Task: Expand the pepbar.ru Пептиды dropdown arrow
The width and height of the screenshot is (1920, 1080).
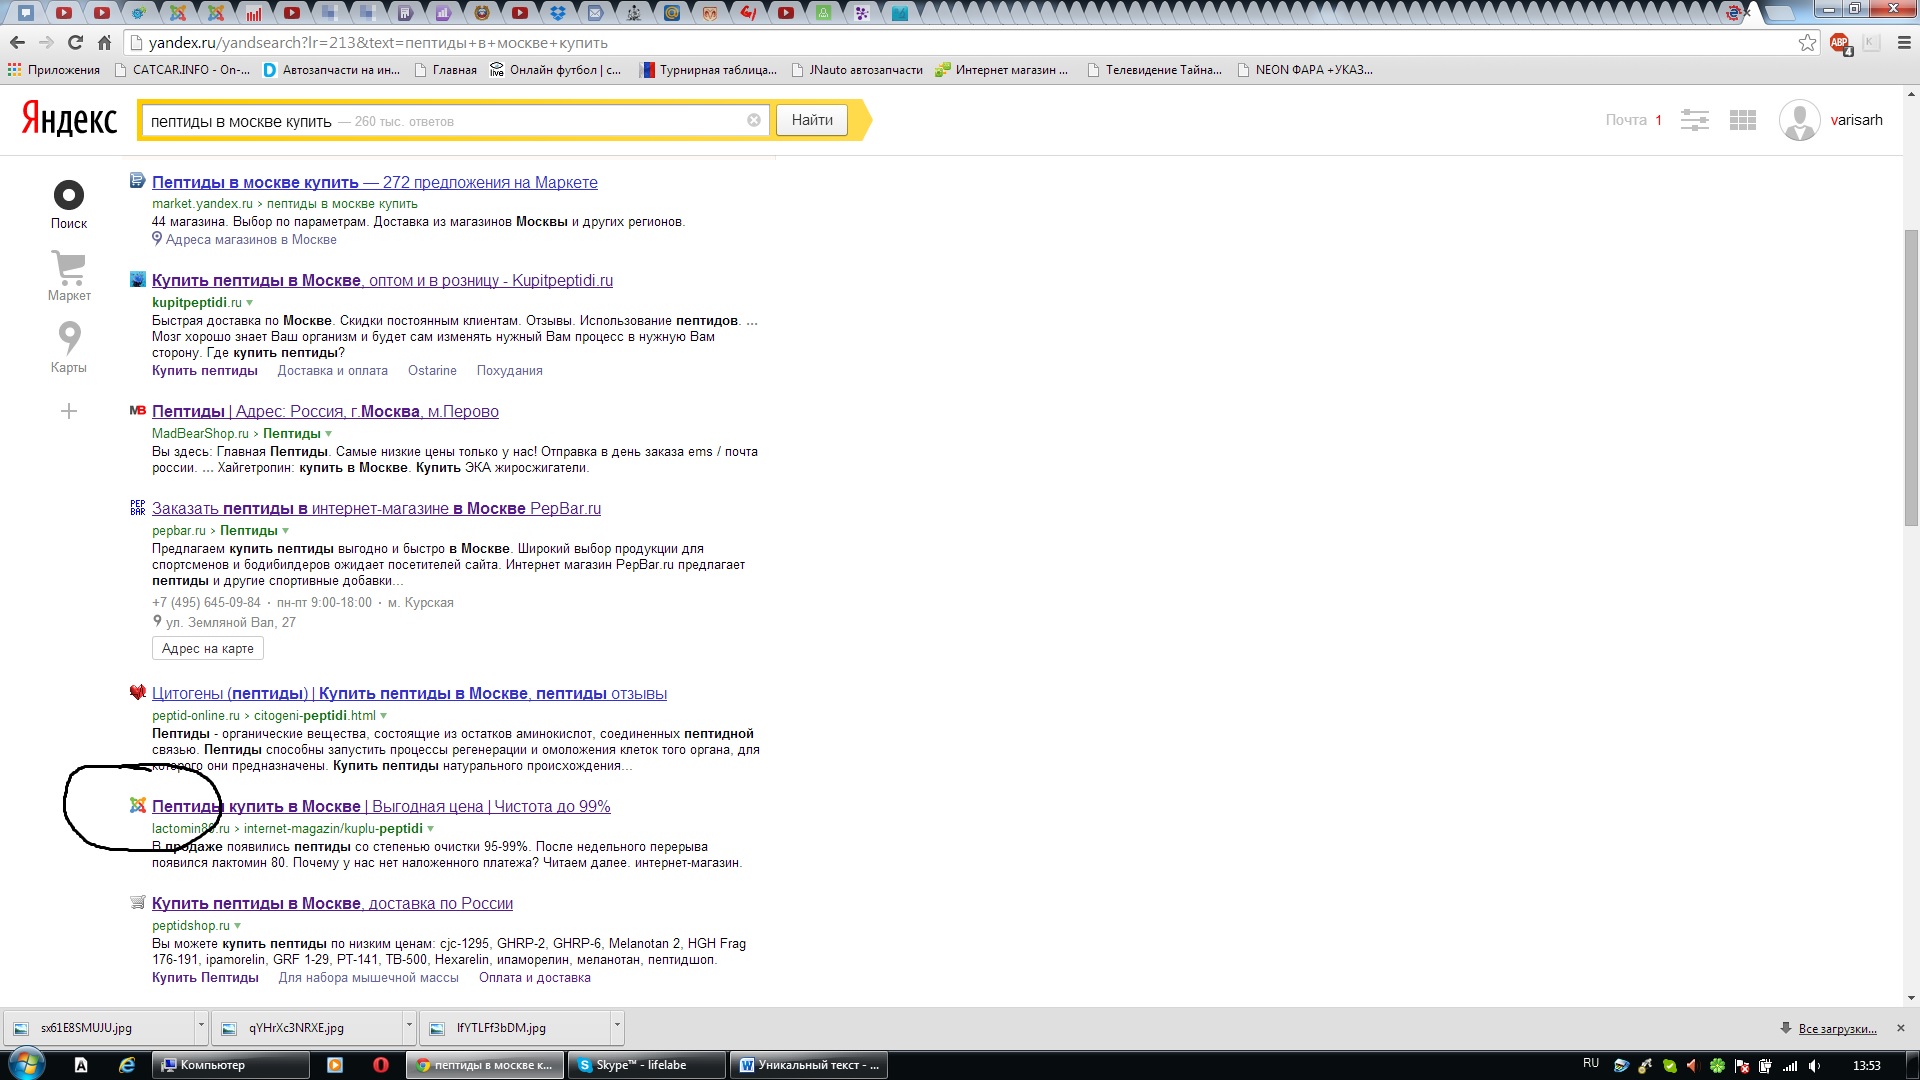Action: coord(286,531)
